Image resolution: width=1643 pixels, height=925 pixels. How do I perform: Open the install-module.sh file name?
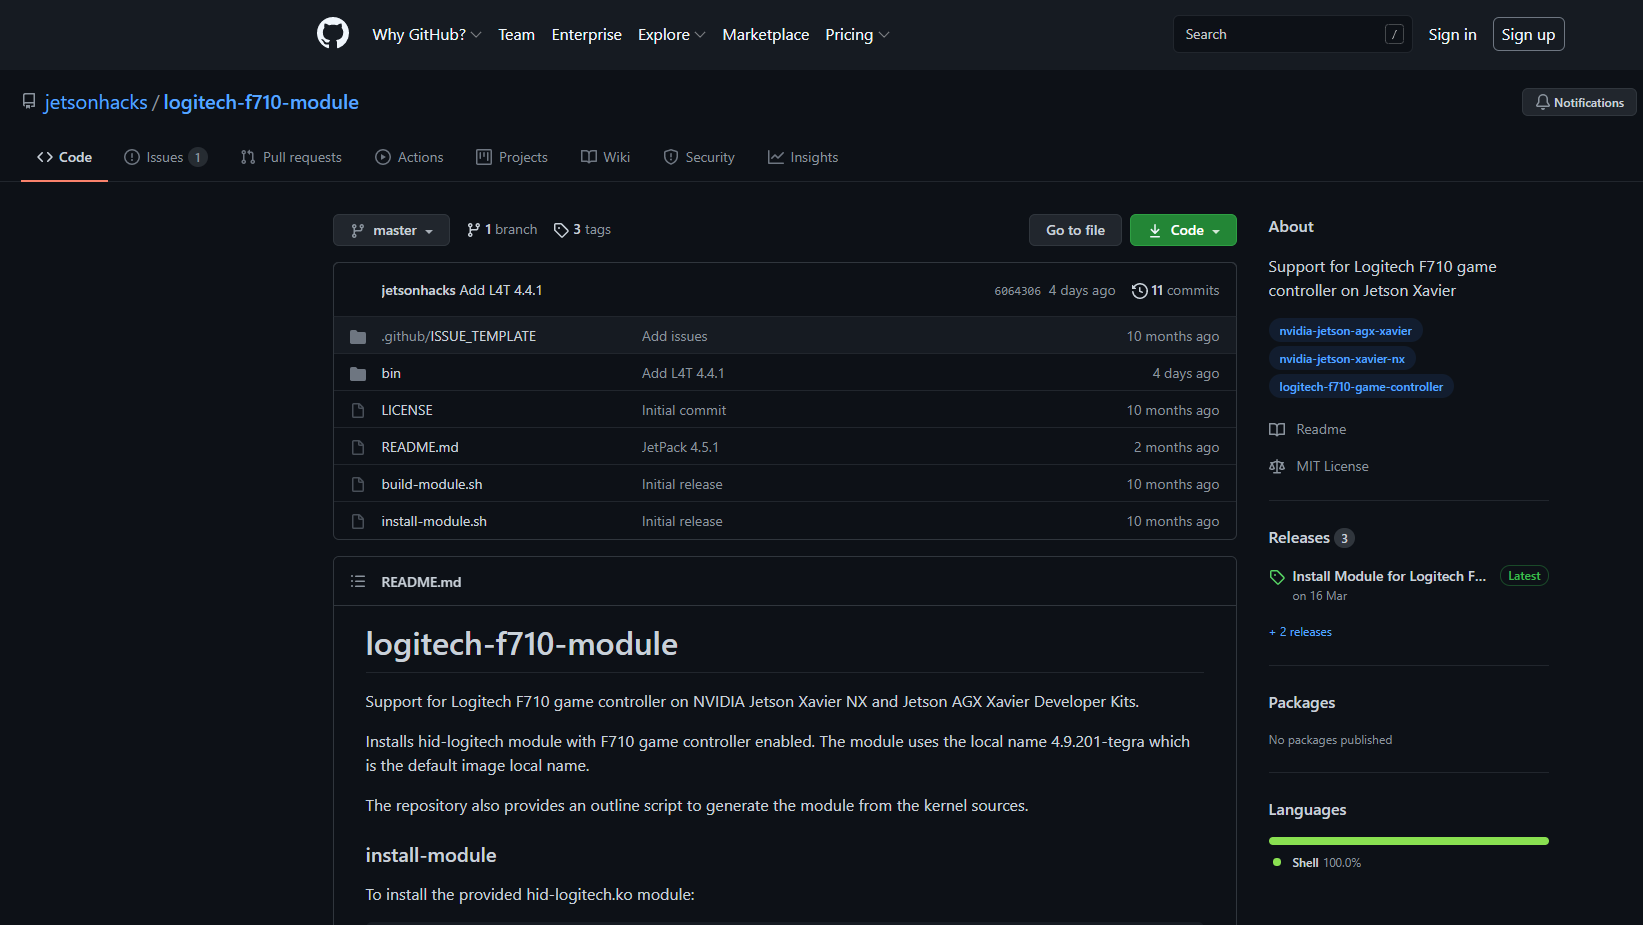coord(434,522)
